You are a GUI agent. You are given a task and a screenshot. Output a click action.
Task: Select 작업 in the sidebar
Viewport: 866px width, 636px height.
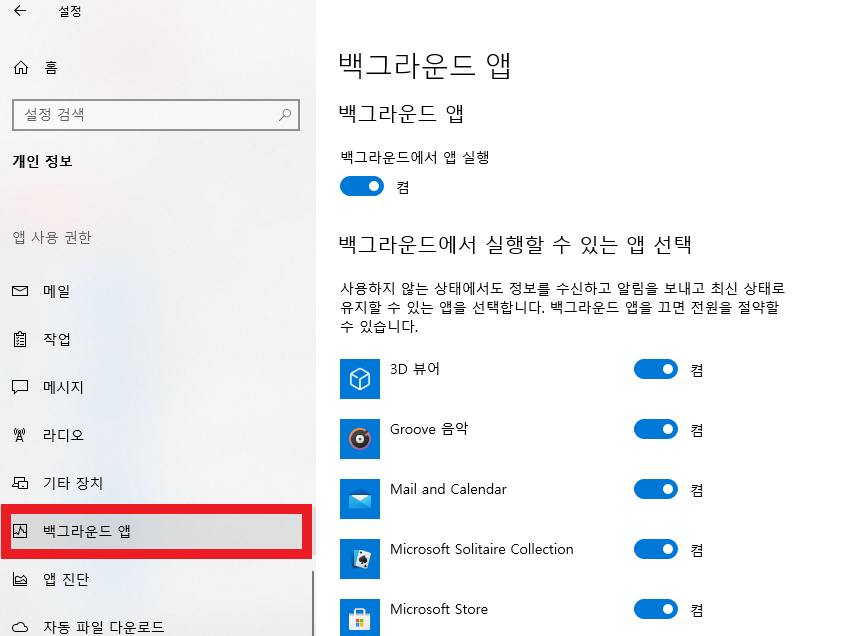(x=156, y=339)
